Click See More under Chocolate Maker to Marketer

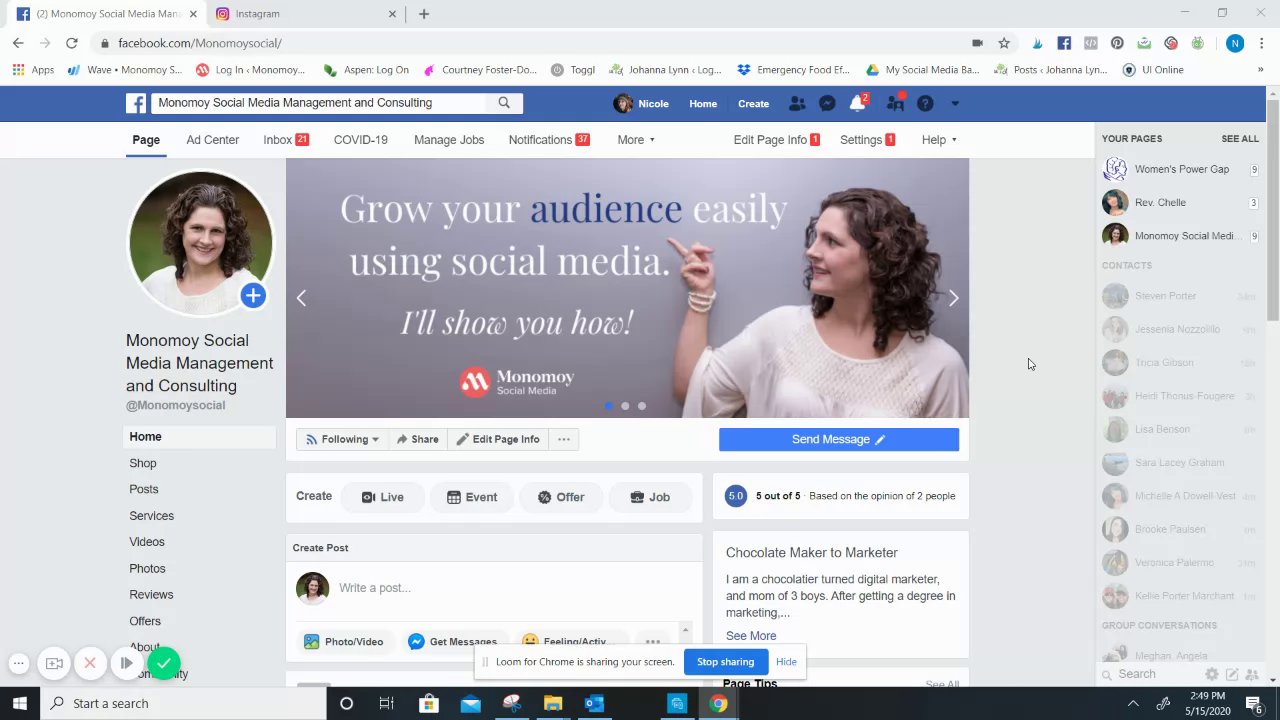[x=751, y=636]
